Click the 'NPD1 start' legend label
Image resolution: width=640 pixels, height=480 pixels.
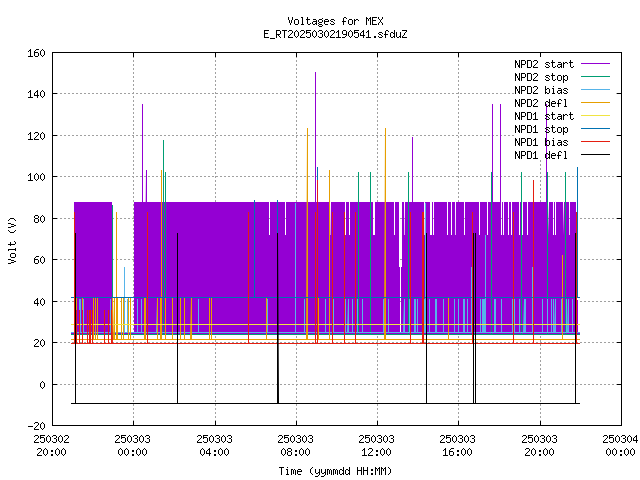pos(544,116)
